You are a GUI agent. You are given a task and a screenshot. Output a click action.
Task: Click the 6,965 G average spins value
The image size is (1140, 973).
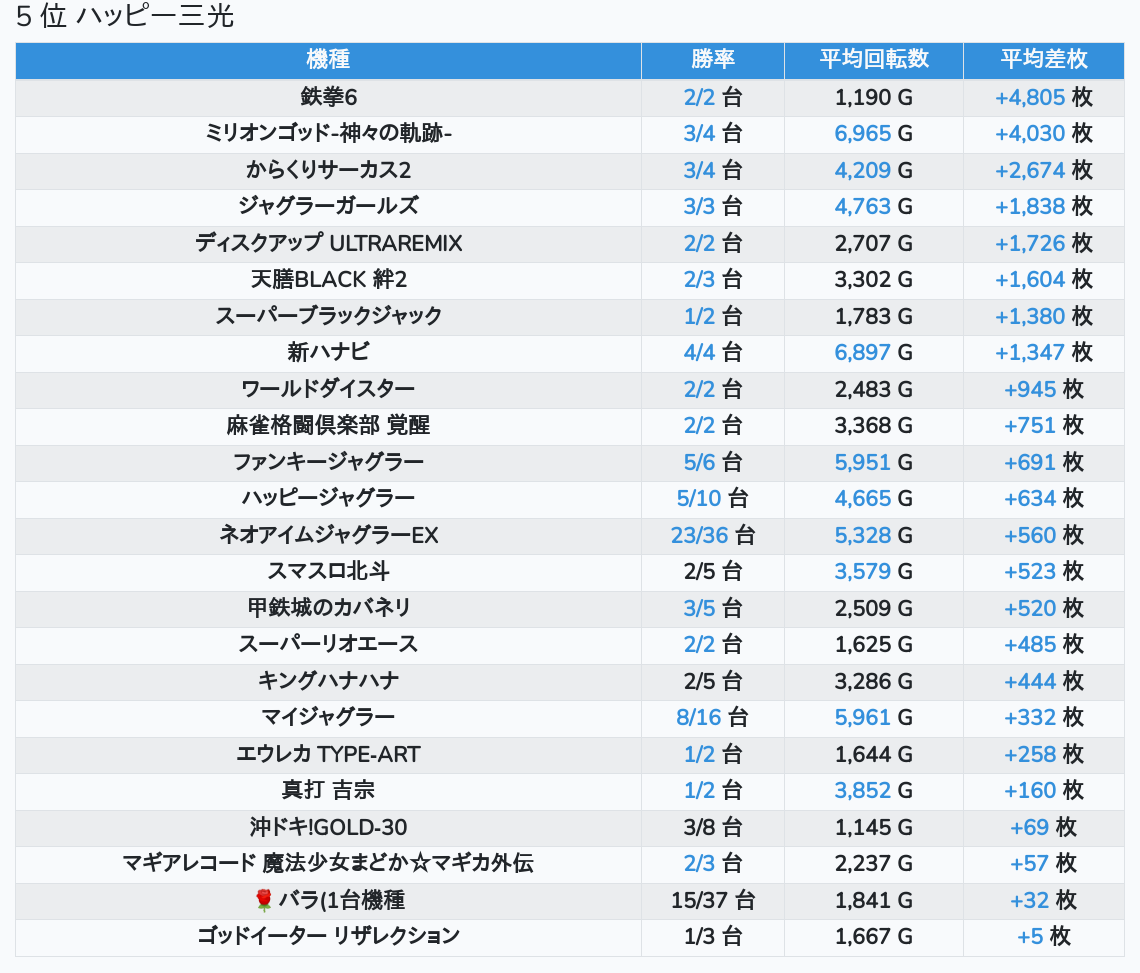tap(874, 134)
